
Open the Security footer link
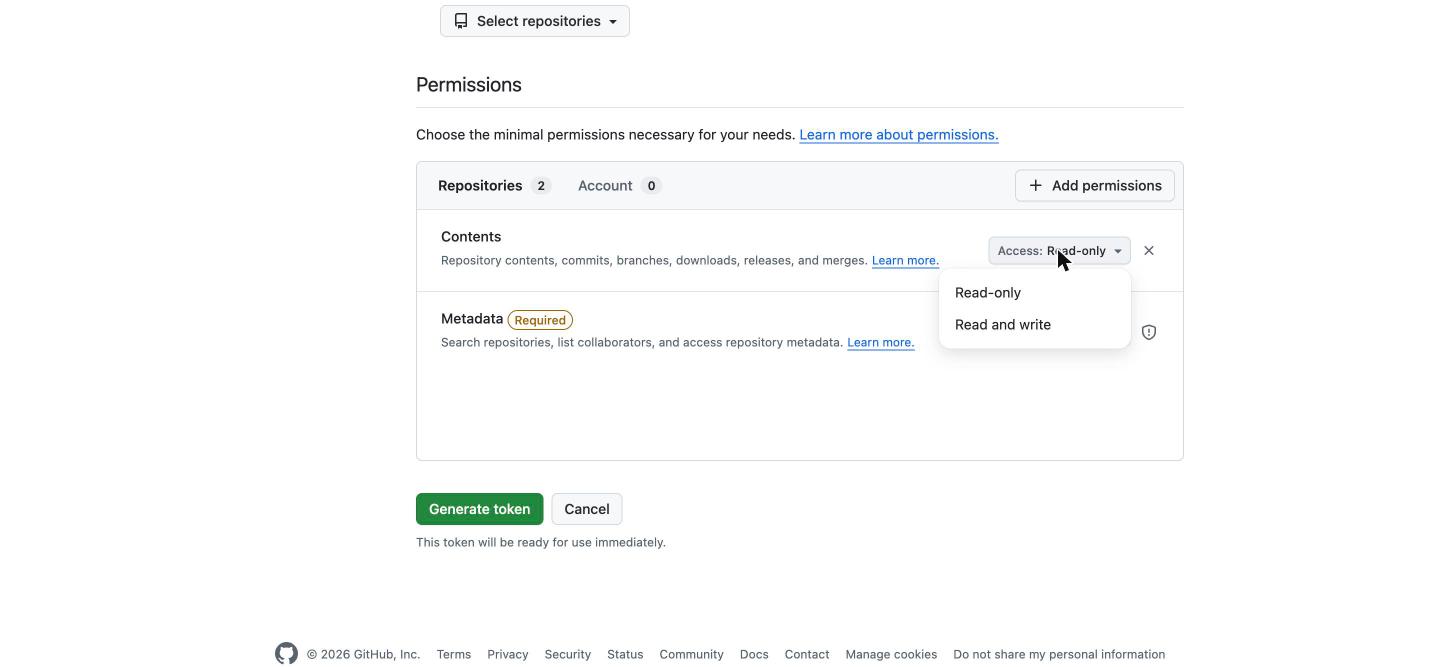point(568,654)
